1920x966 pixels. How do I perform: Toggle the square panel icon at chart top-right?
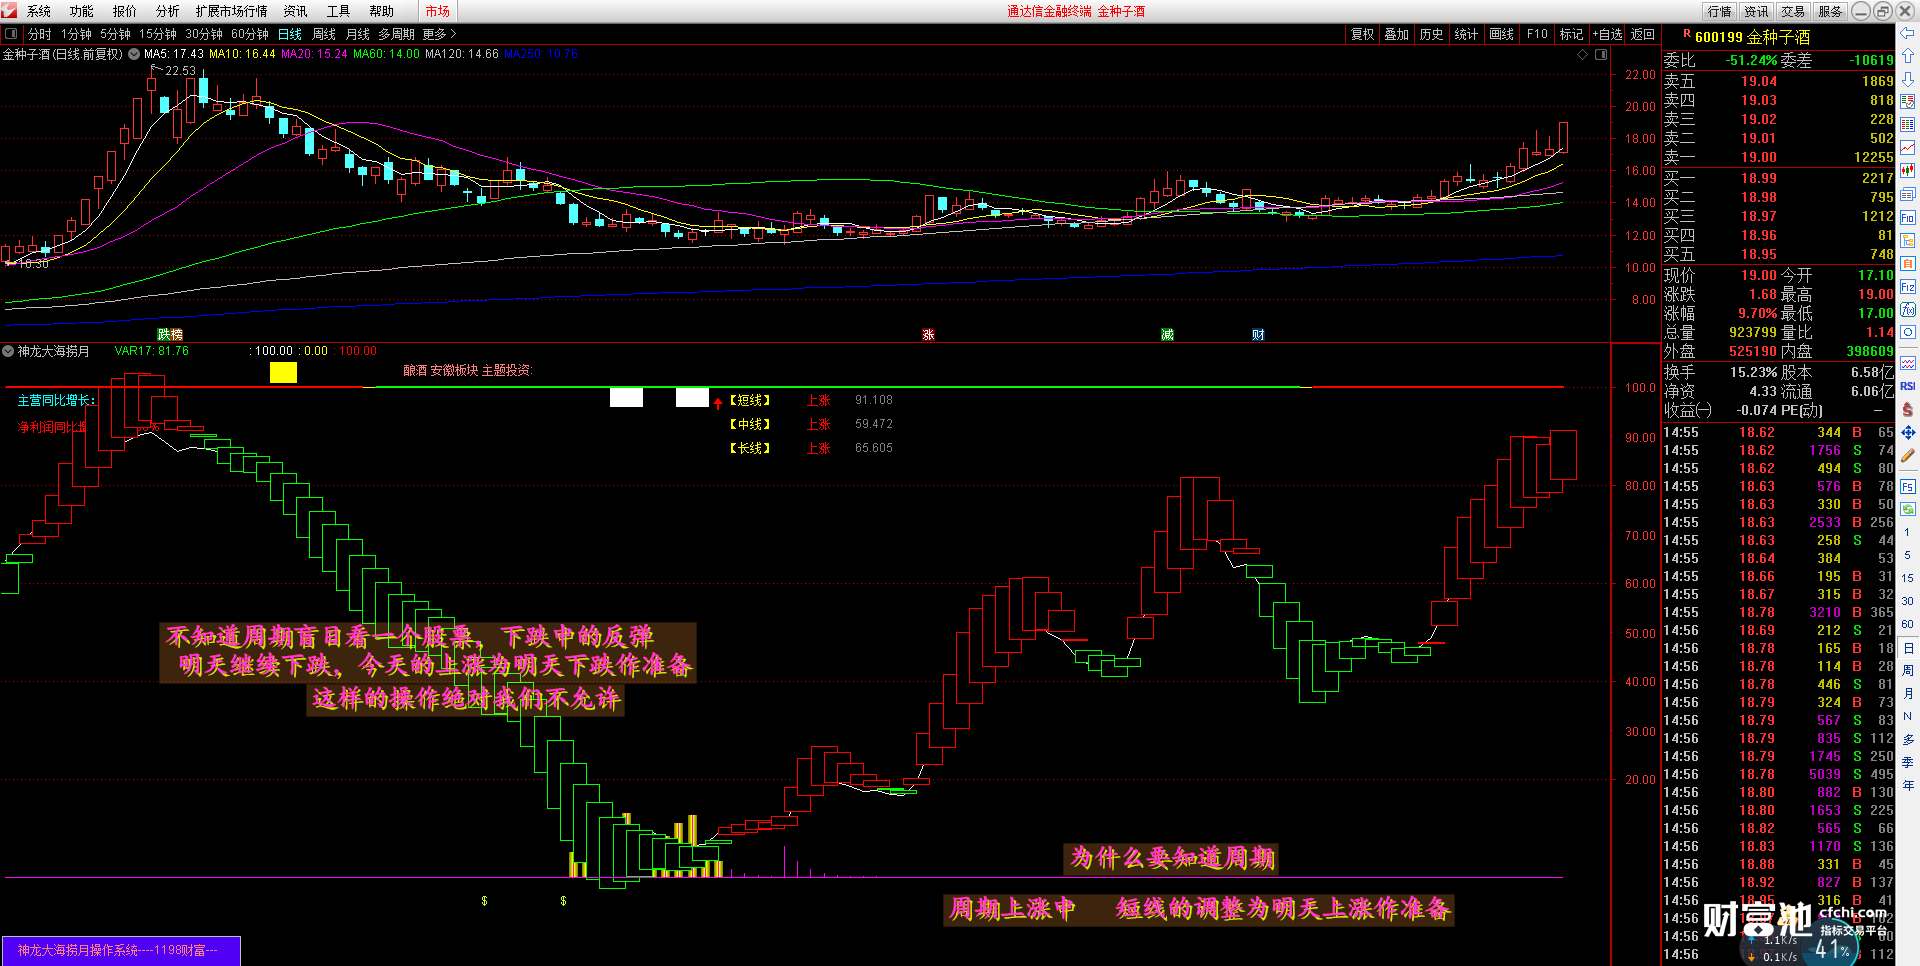tap(1601, 55)
